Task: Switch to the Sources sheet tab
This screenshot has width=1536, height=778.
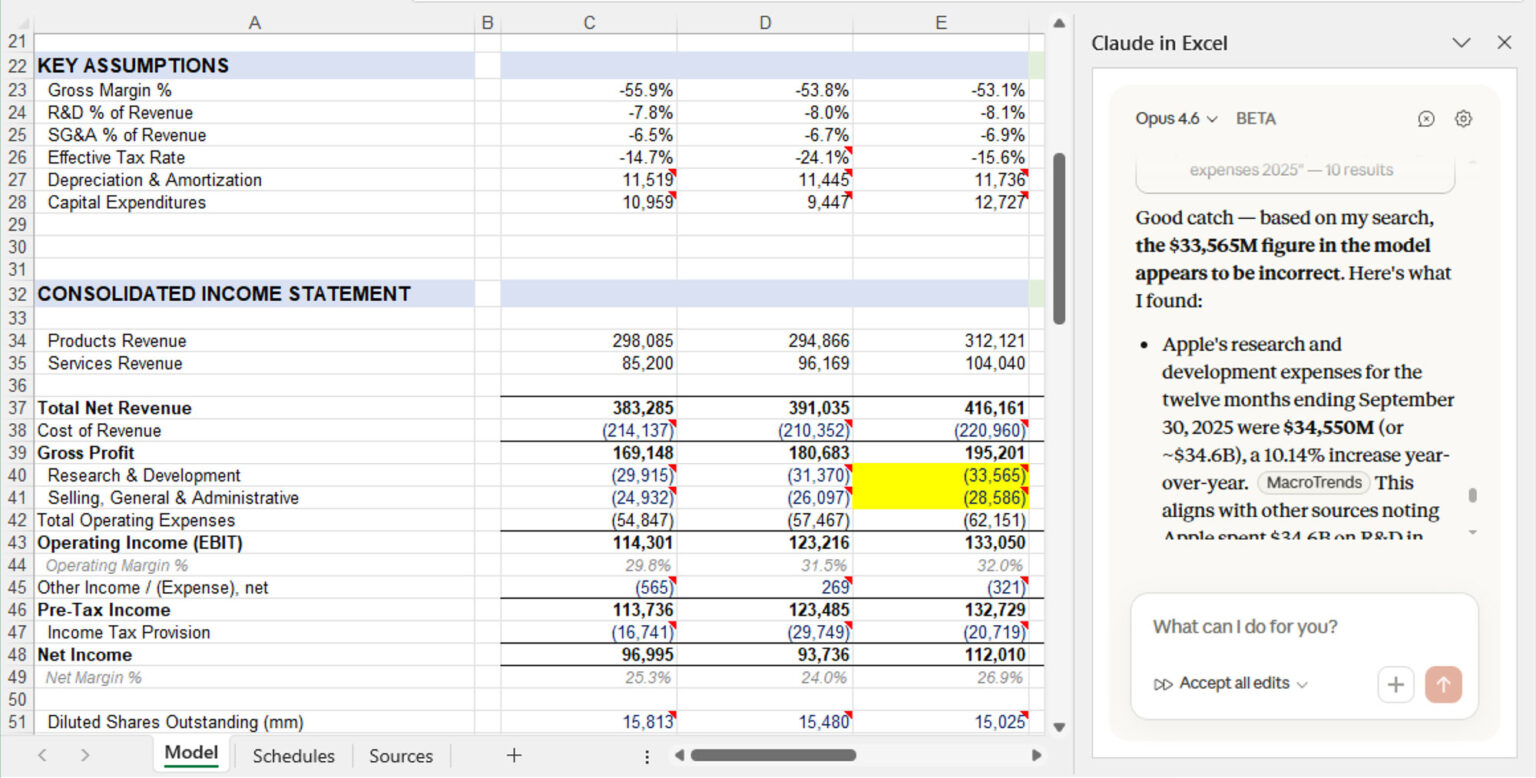Action: click(x=401, y=756)
